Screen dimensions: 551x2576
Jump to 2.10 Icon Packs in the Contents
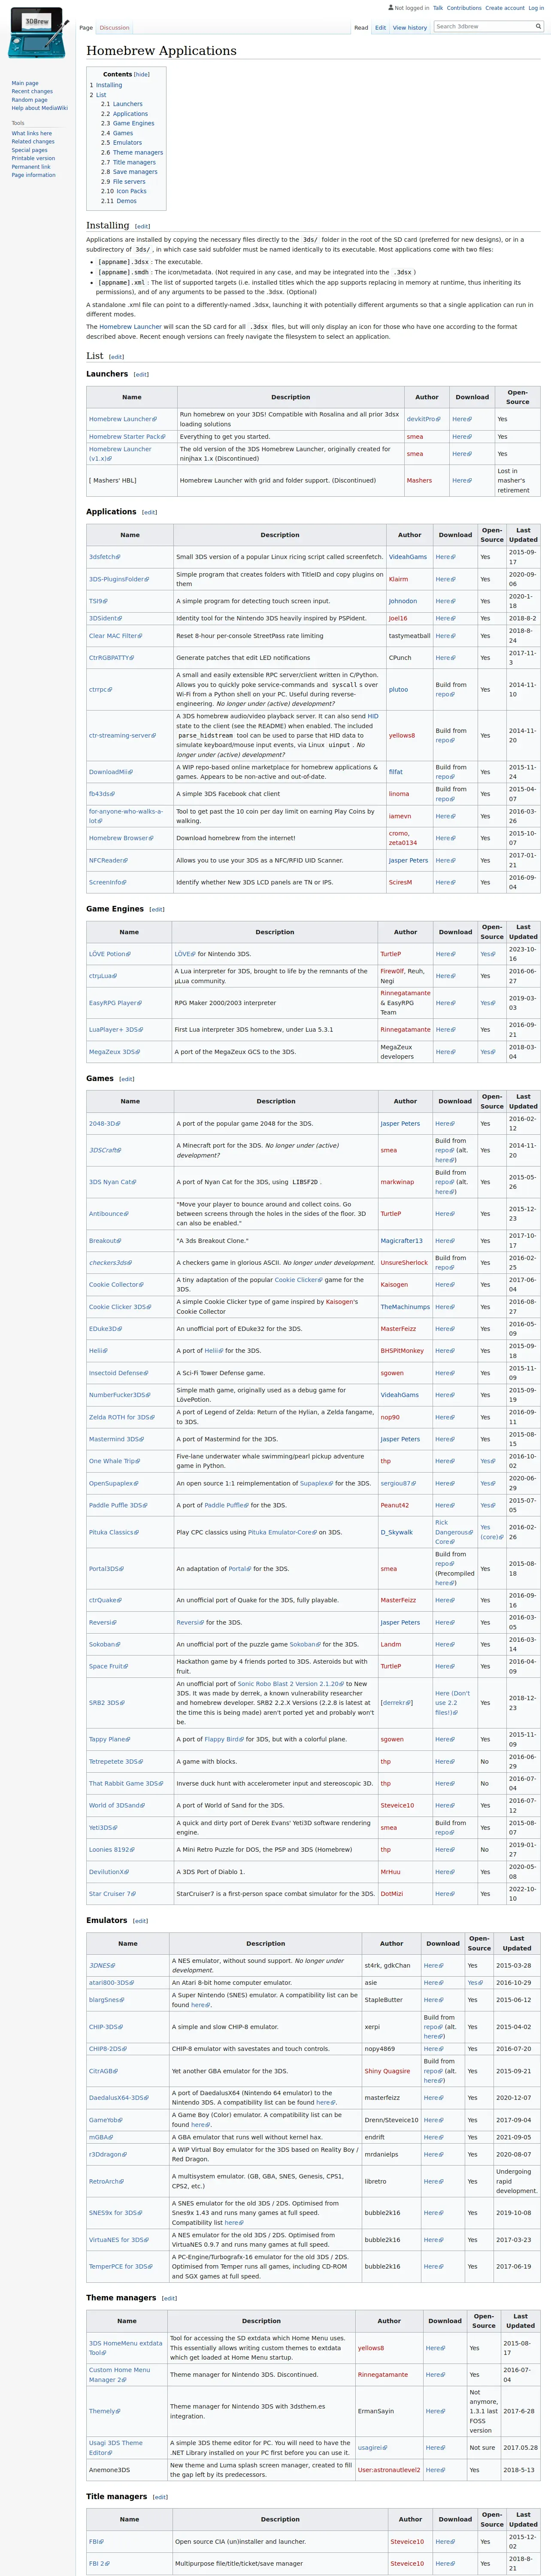click(124, 191)
